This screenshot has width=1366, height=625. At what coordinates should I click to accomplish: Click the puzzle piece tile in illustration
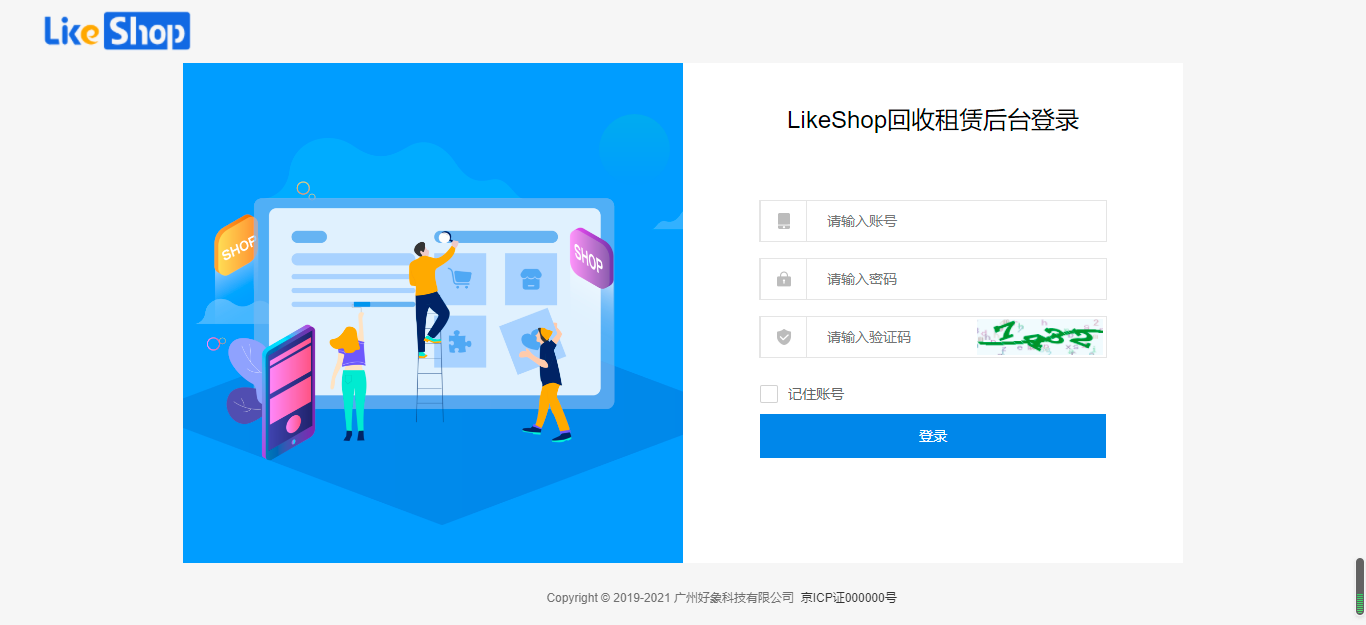461,342
